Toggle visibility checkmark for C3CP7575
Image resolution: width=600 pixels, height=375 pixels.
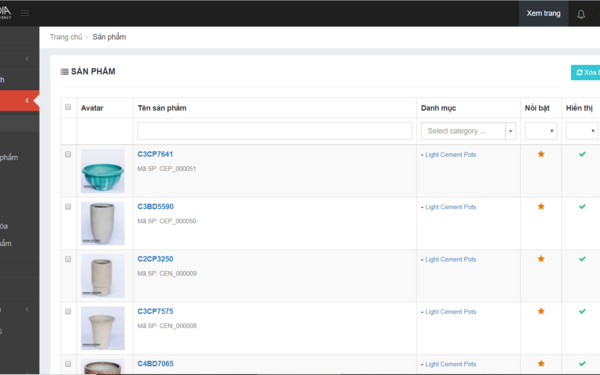(x=582, y=311)
